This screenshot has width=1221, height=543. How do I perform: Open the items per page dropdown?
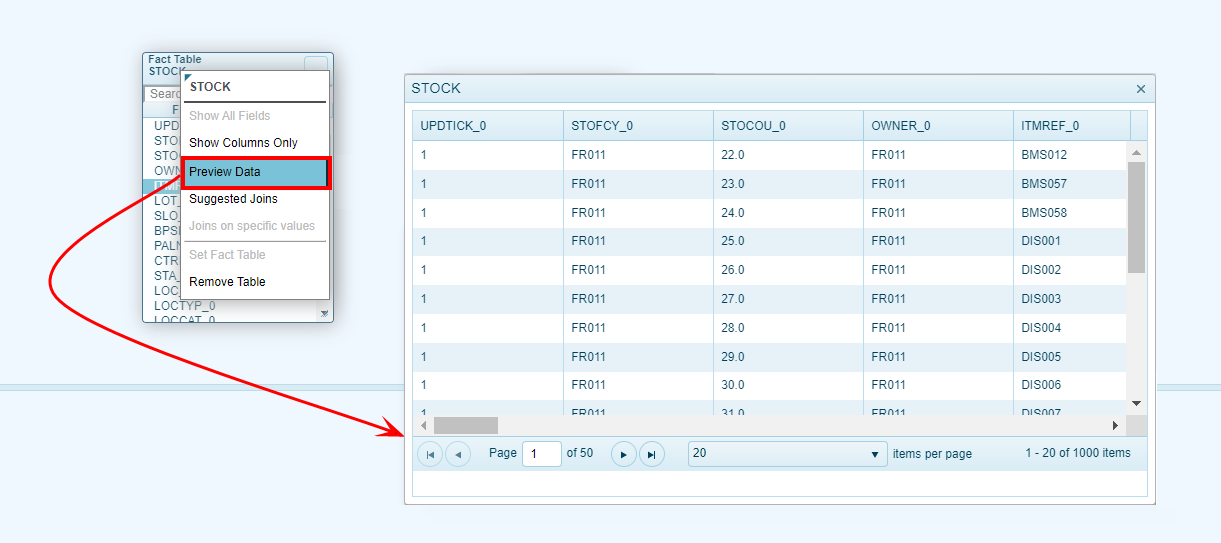[788, 454]
